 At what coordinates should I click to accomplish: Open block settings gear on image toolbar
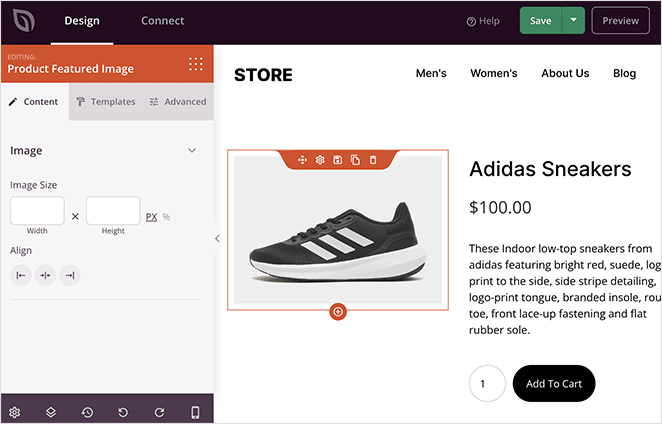tap(320, 160)
